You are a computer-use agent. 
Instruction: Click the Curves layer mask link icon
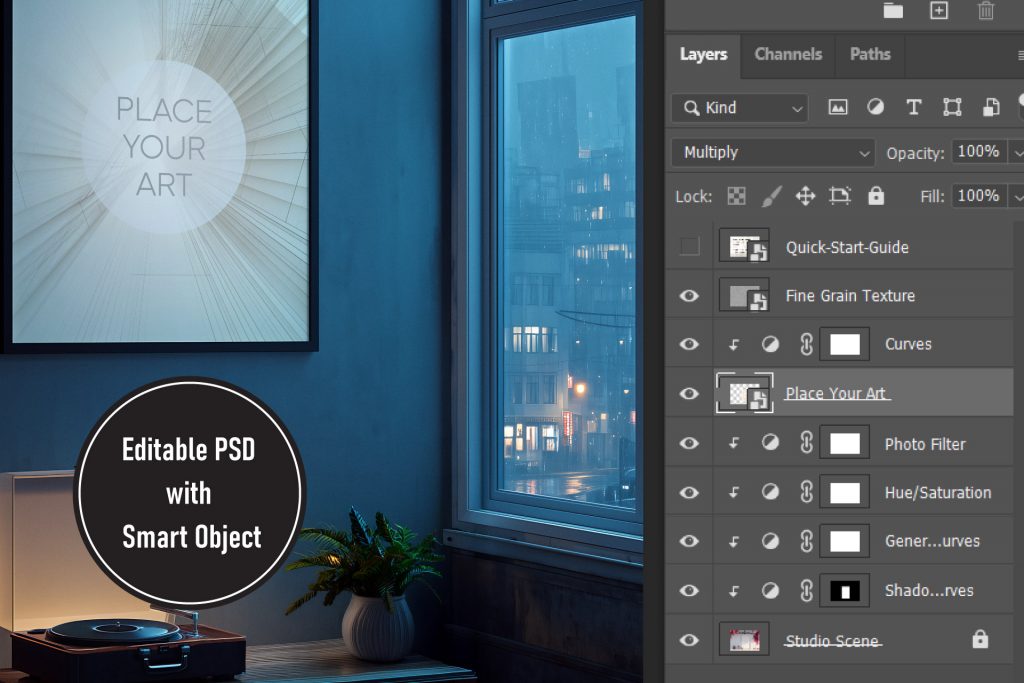[807, 344]
